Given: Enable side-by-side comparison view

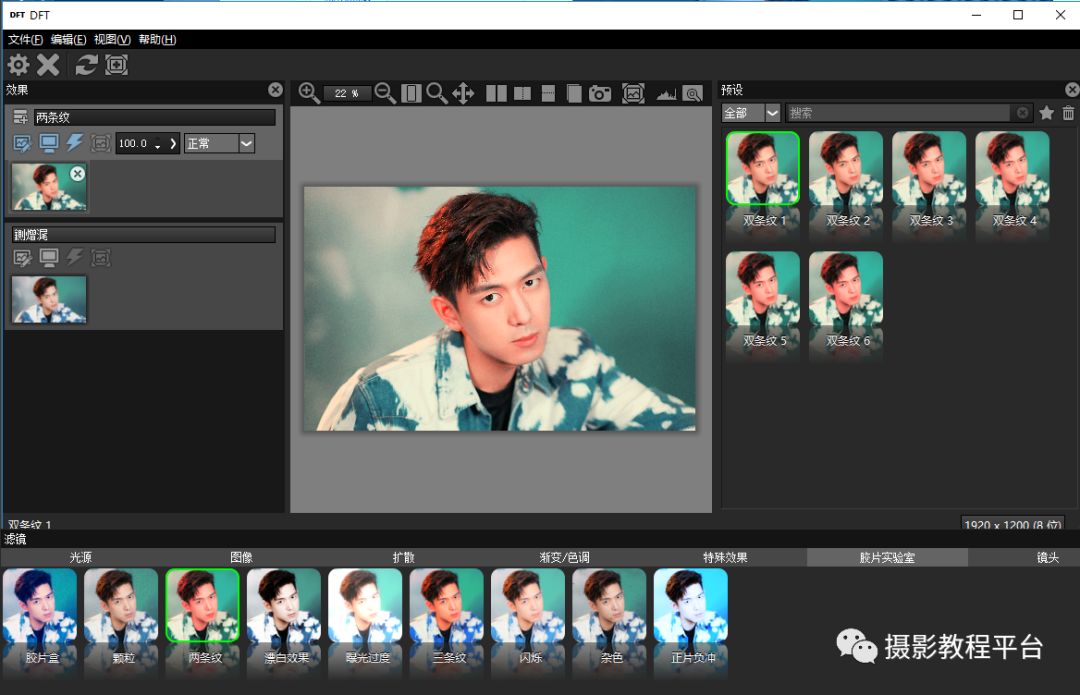Looking at the screenshot, I should [496, 93].
